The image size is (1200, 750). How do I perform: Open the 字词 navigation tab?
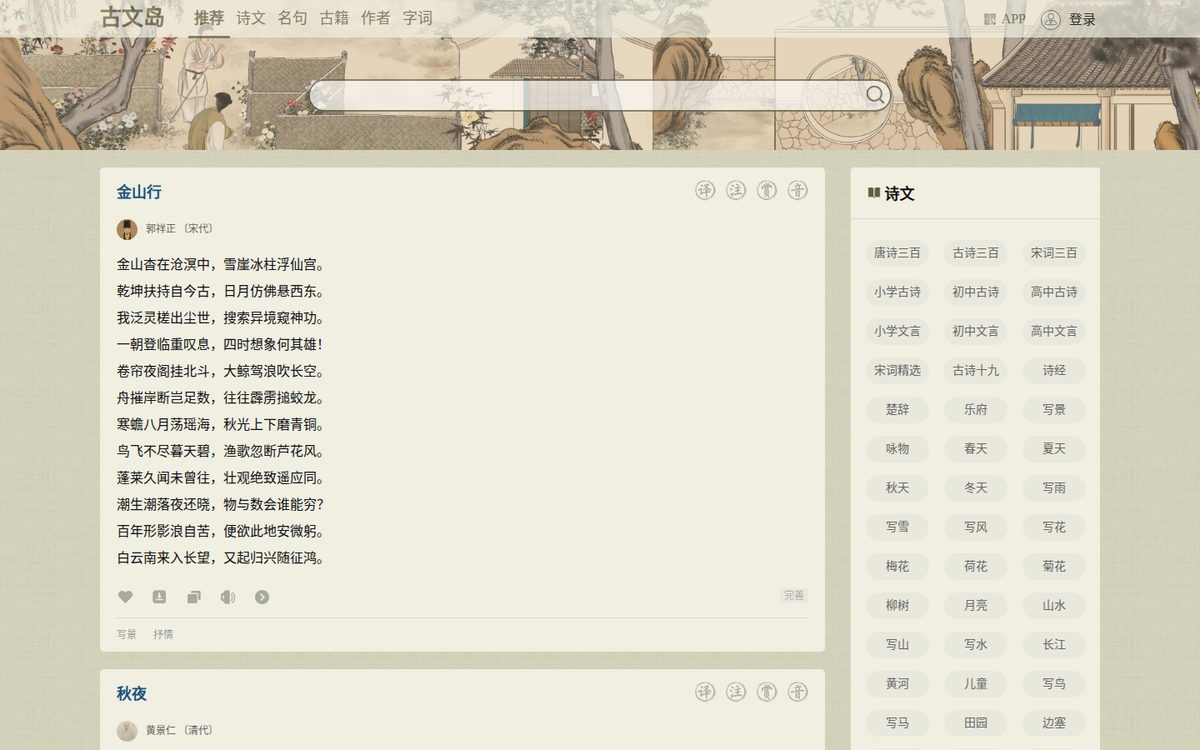(418, 18)
